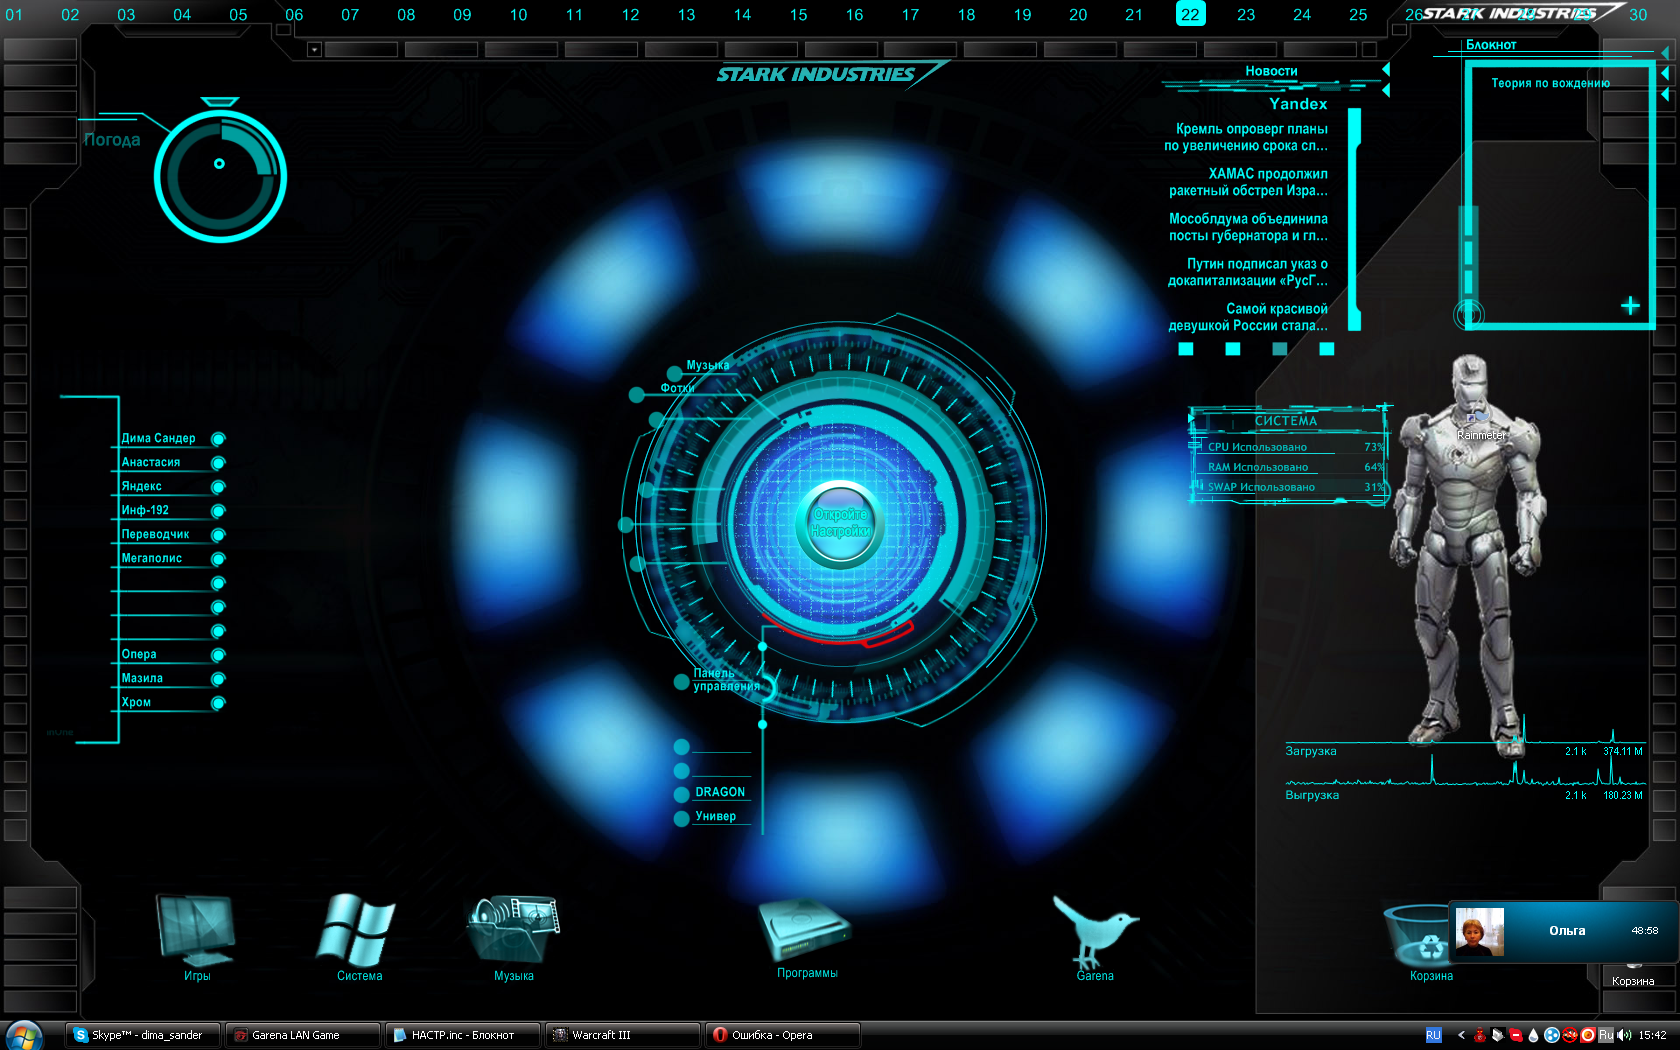The image size is (1680, 1050).
Task: Click the red Skype status tray icon
Action: pos(1516,1035)
